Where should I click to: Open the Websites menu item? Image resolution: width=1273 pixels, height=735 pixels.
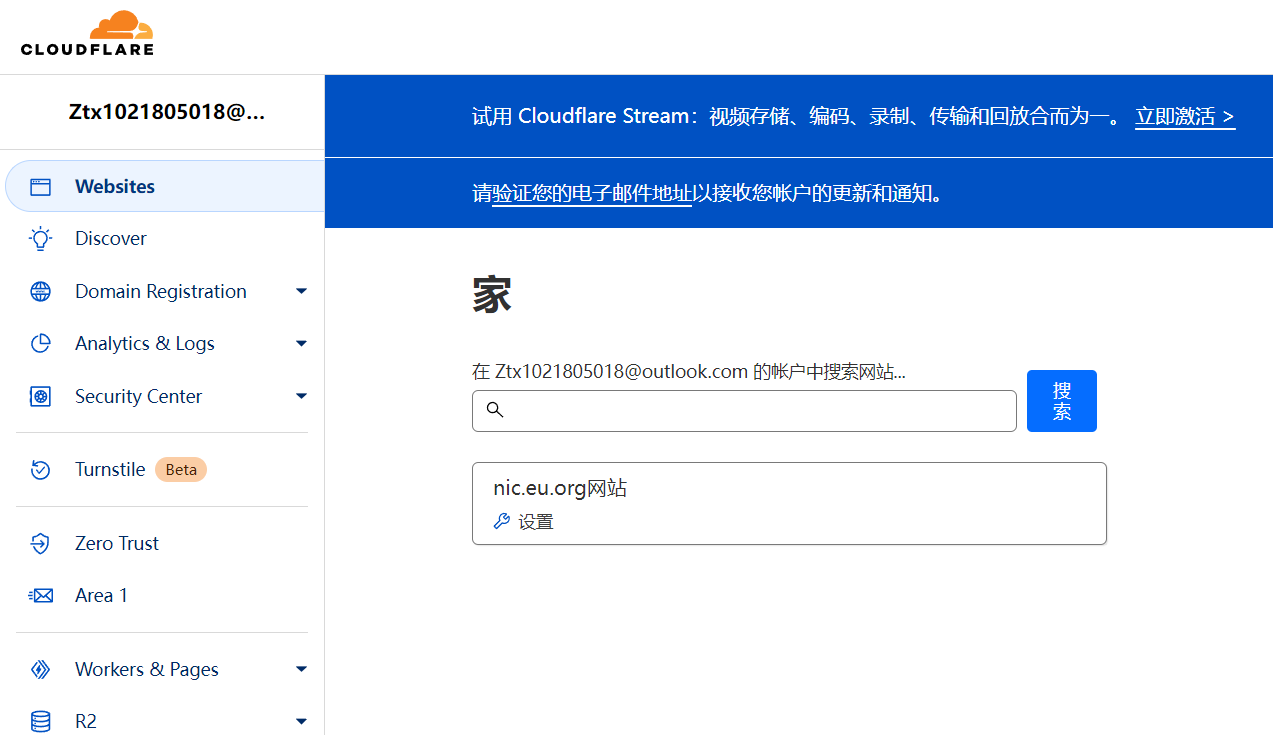tap(165, 186)
